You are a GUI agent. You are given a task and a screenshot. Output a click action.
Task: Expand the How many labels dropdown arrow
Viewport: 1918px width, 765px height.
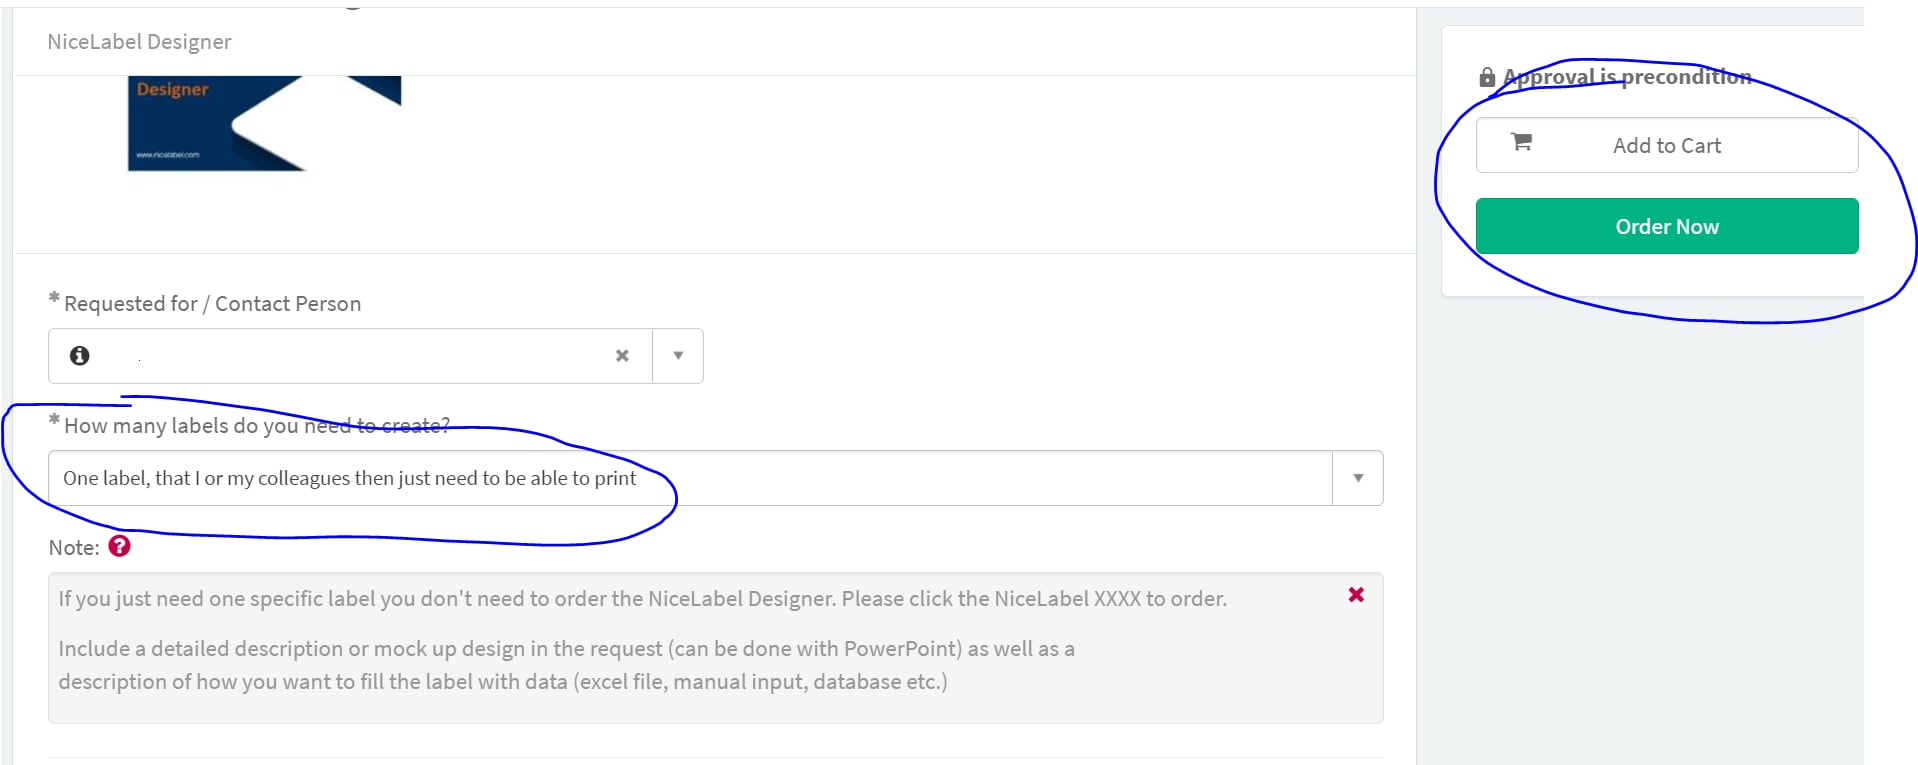(1357, 478)
